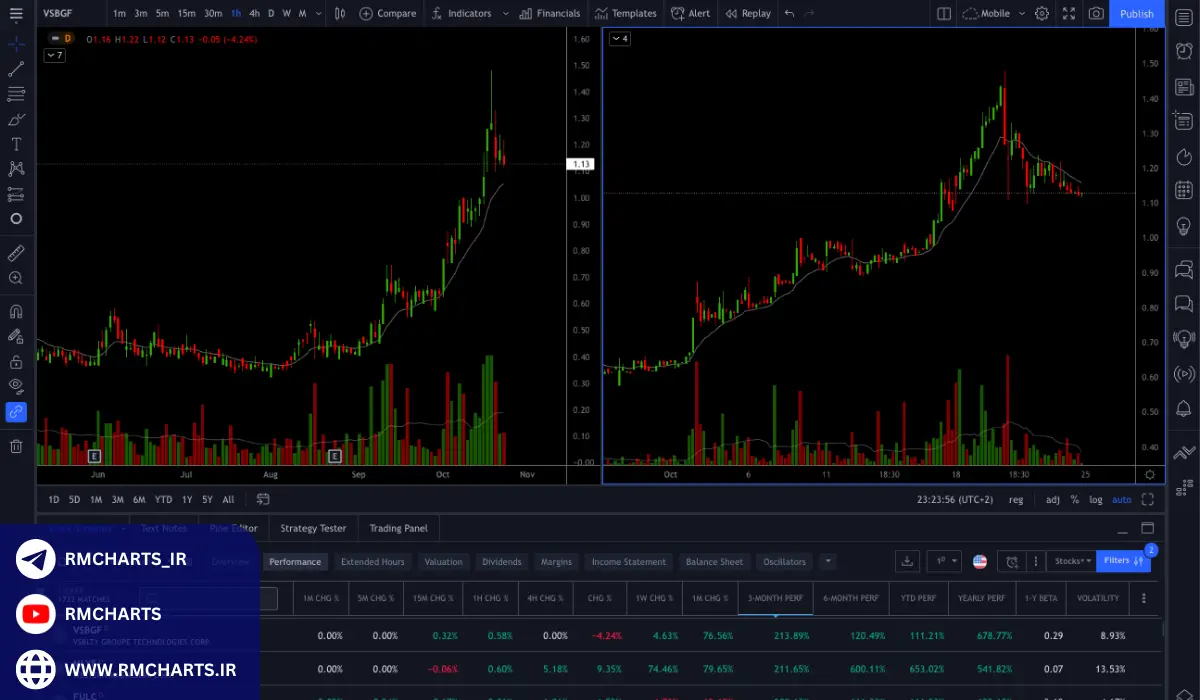Switch to Strategy Tester tab
This screenshot has height=700, width=1200.
coord(313,528)
